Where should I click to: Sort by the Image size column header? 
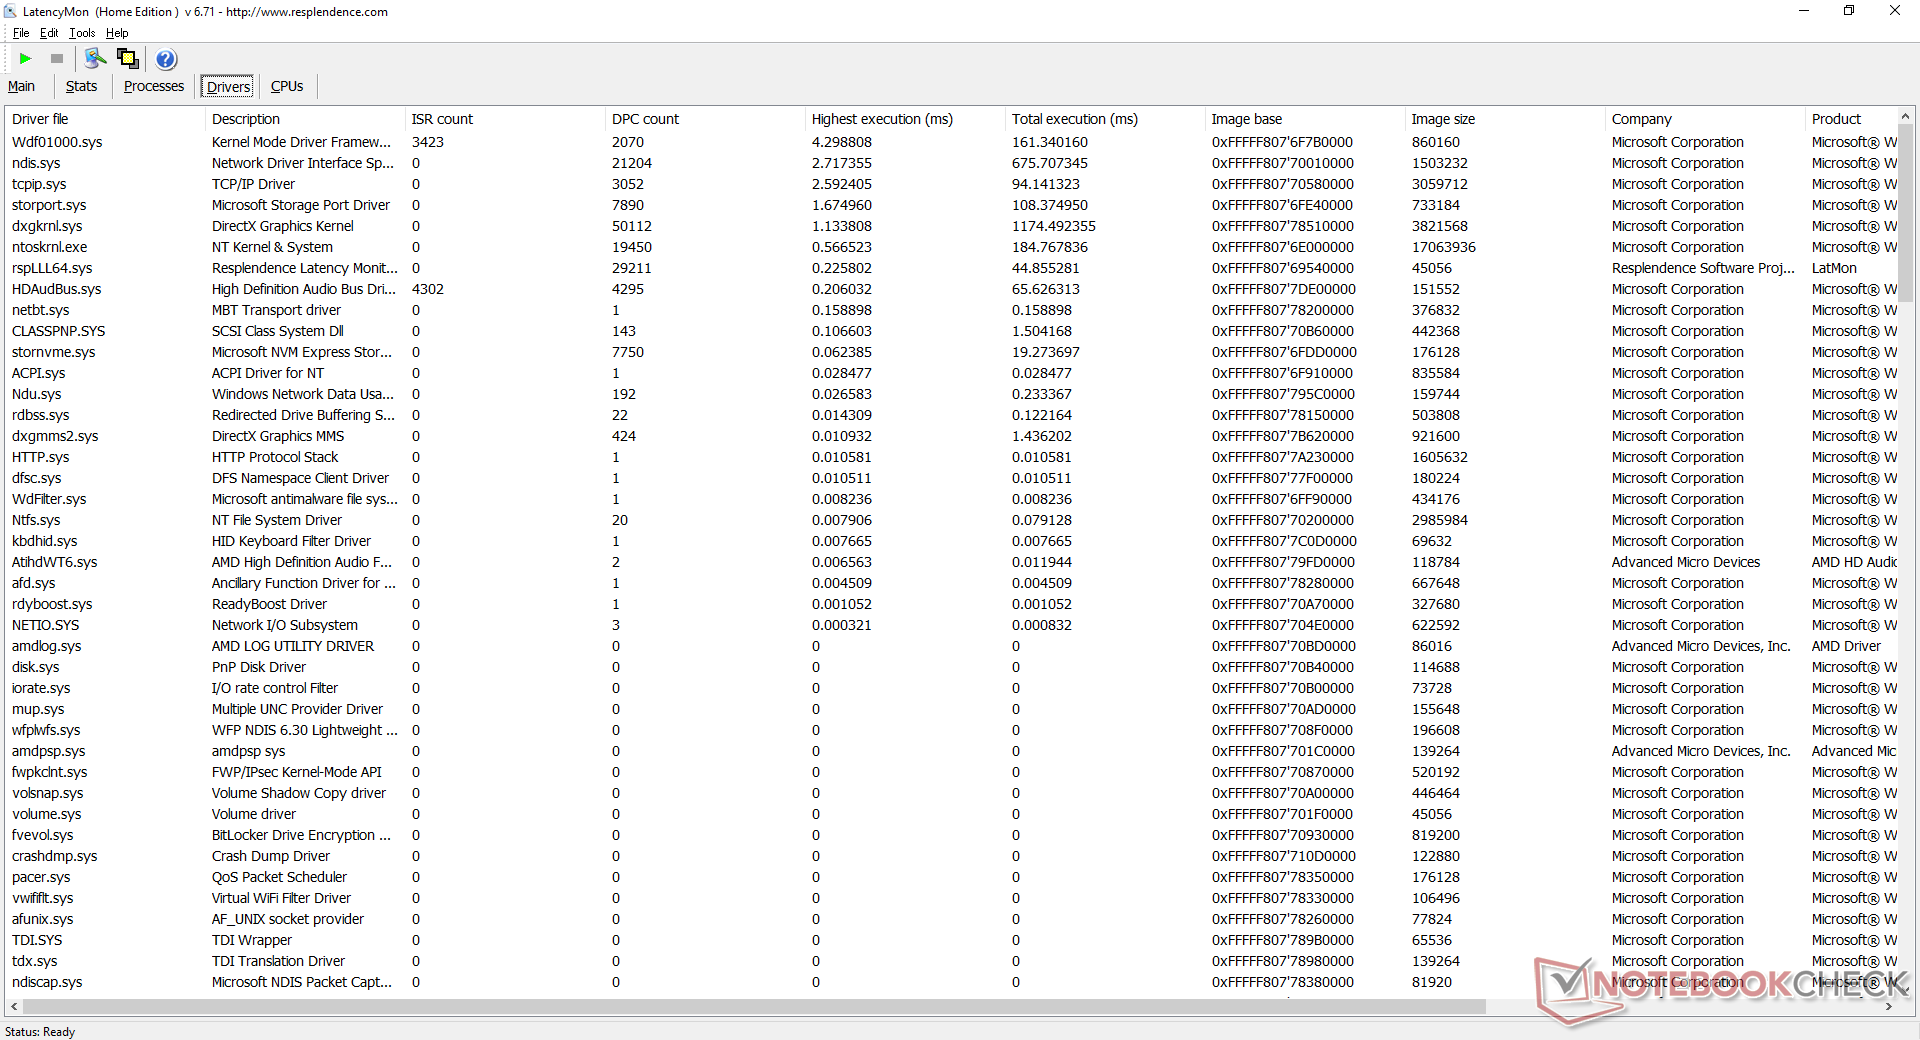click(x=1505, y=119)
